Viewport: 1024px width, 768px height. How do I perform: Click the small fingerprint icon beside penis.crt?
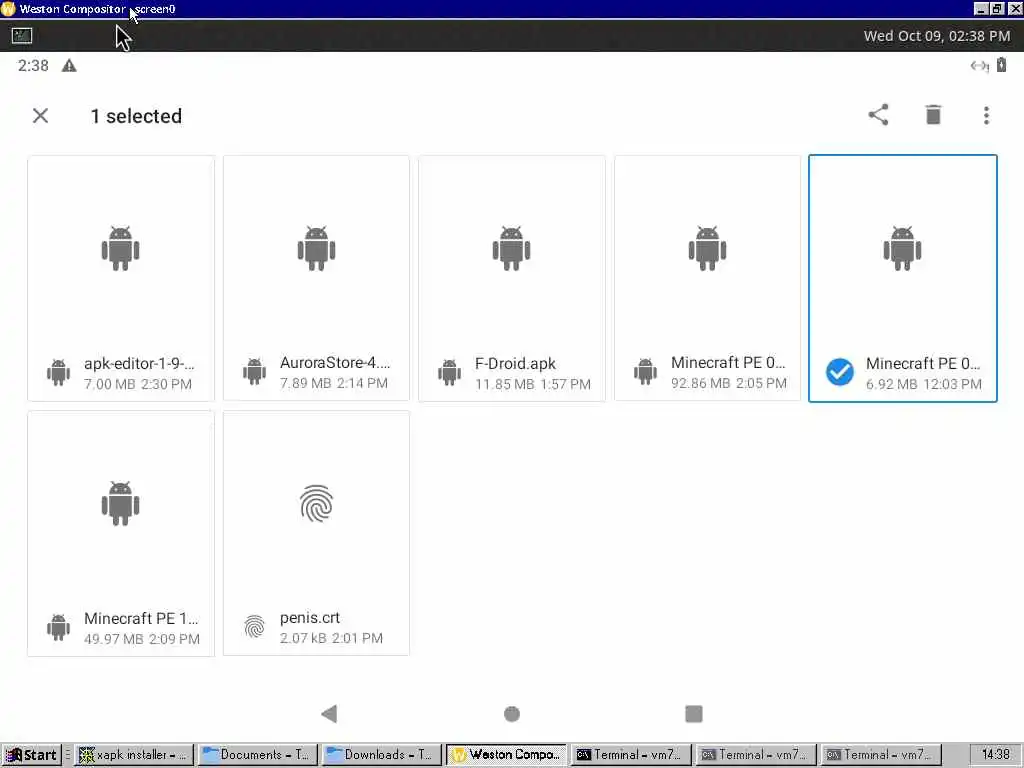[x=254, y=627]
